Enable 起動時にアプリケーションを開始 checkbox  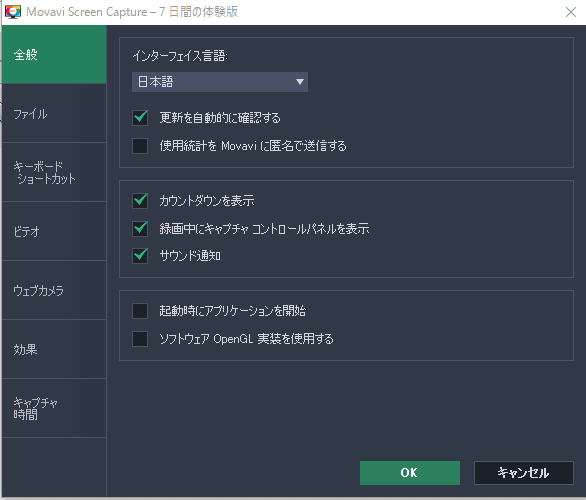click(140, 311)
